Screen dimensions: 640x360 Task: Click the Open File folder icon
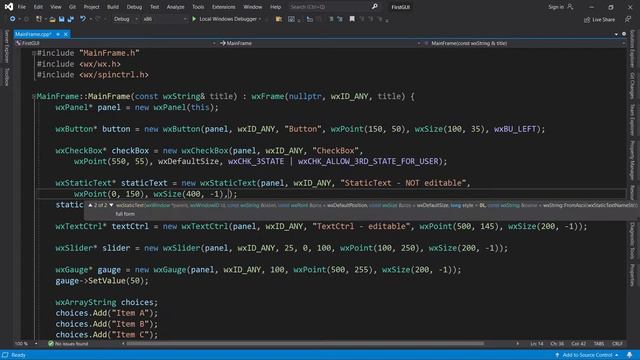click(52, 19)
